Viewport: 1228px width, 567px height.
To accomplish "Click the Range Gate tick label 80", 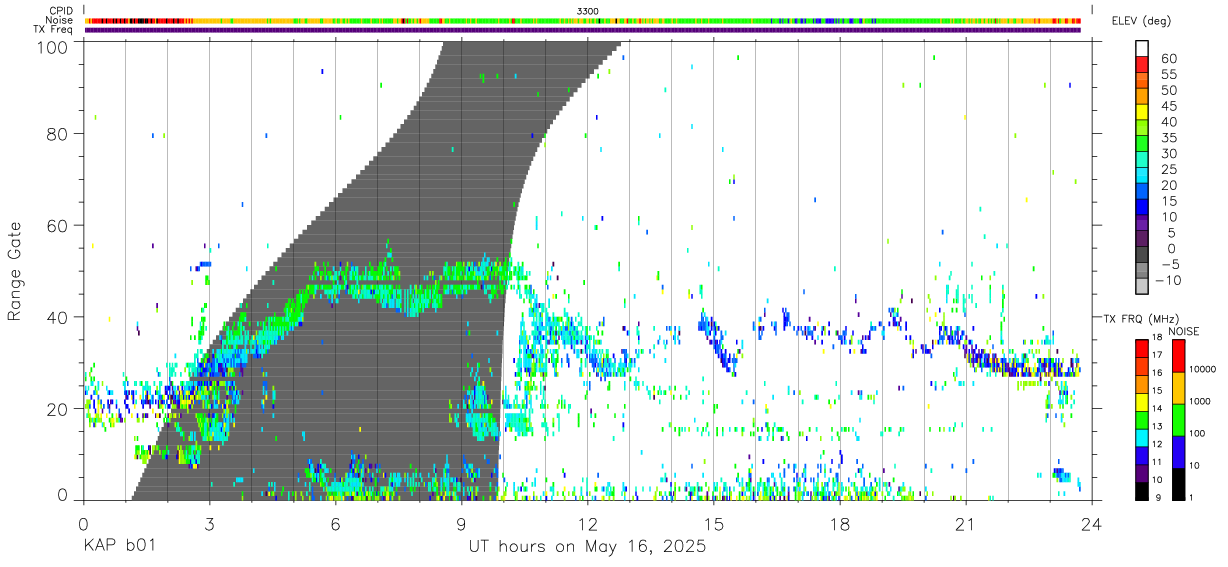I will (56, 134).
